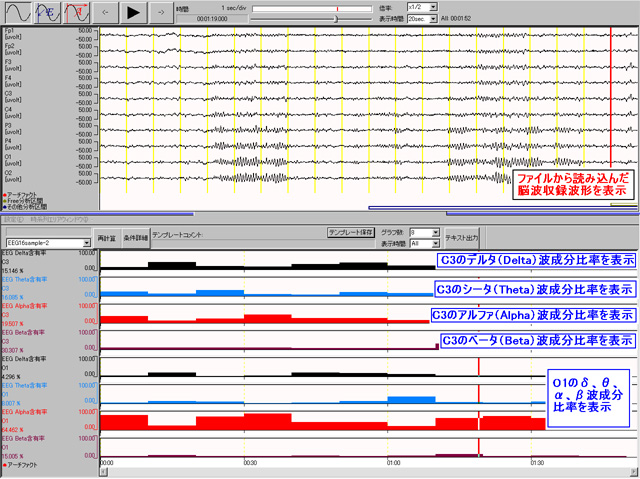The image size is (640, 479).
Task: Select the waveform icon marked with E
Action: coord(47,12)
